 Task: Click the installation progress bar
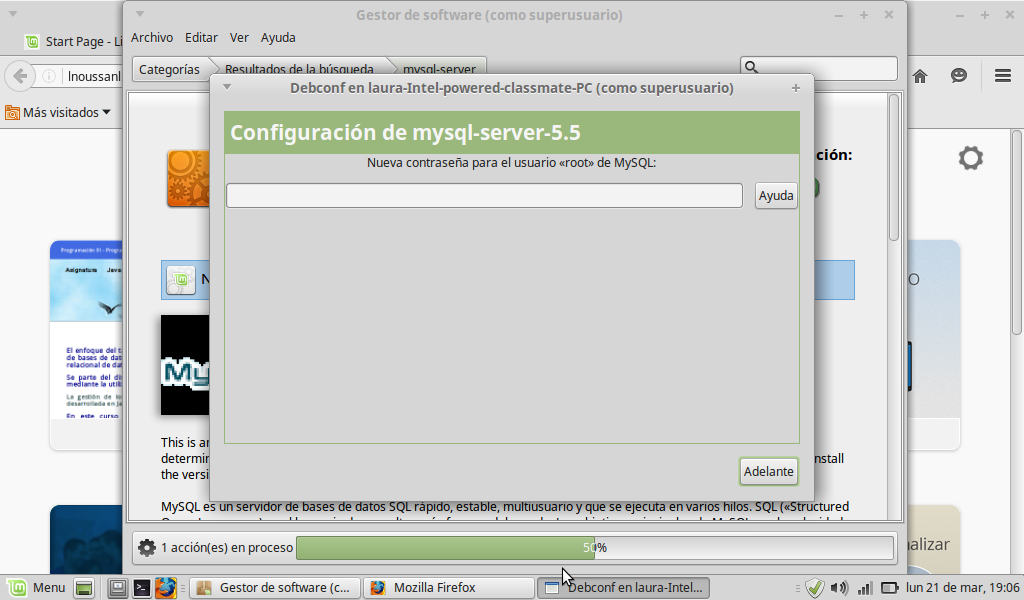click(x=594, y=547)
